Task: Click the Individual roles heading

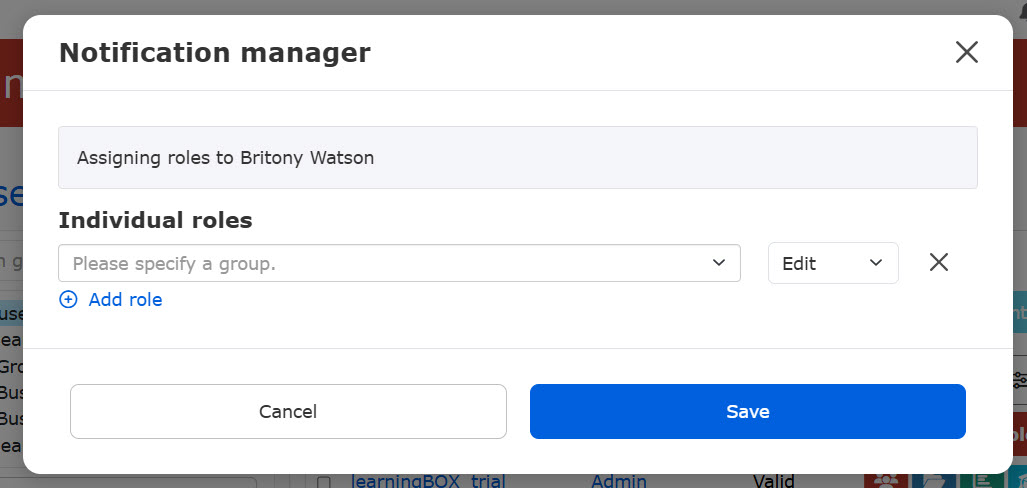Action: click(x=155, y=220)
